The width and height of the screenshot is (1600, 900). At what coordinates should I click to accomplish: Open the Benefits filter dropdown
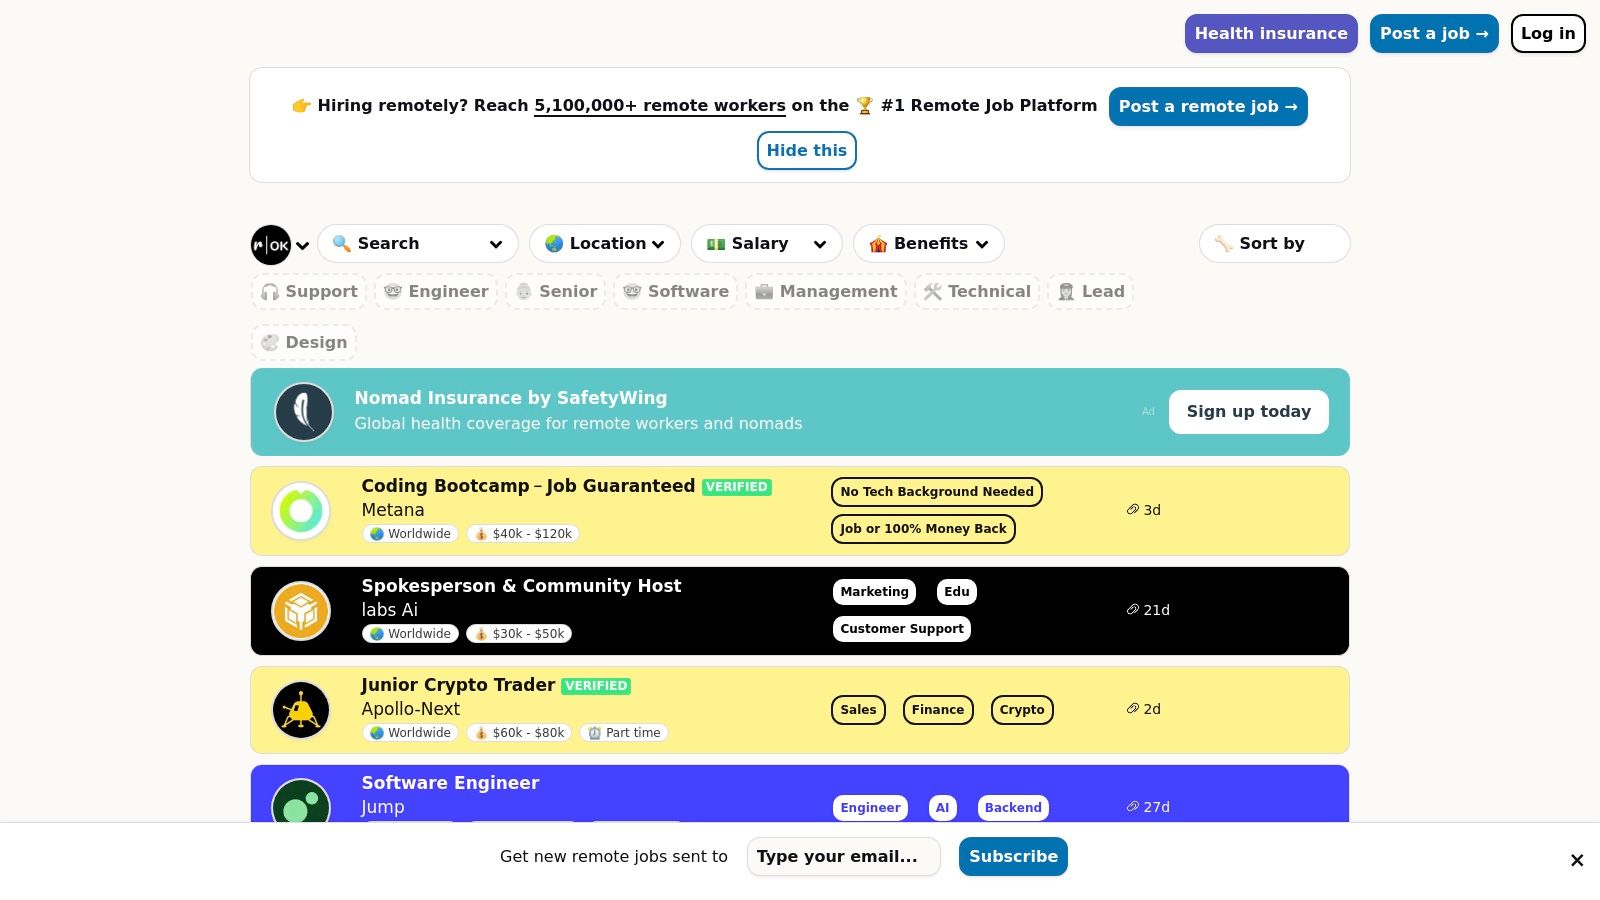point(929,244)
